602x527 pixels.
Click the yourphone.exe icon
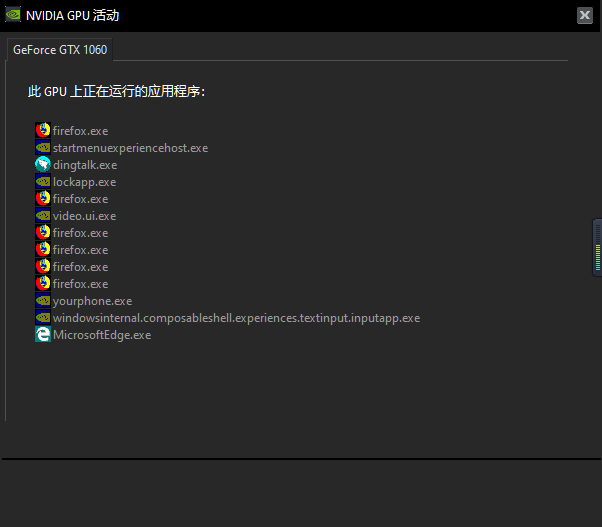[x=43, y=301]
